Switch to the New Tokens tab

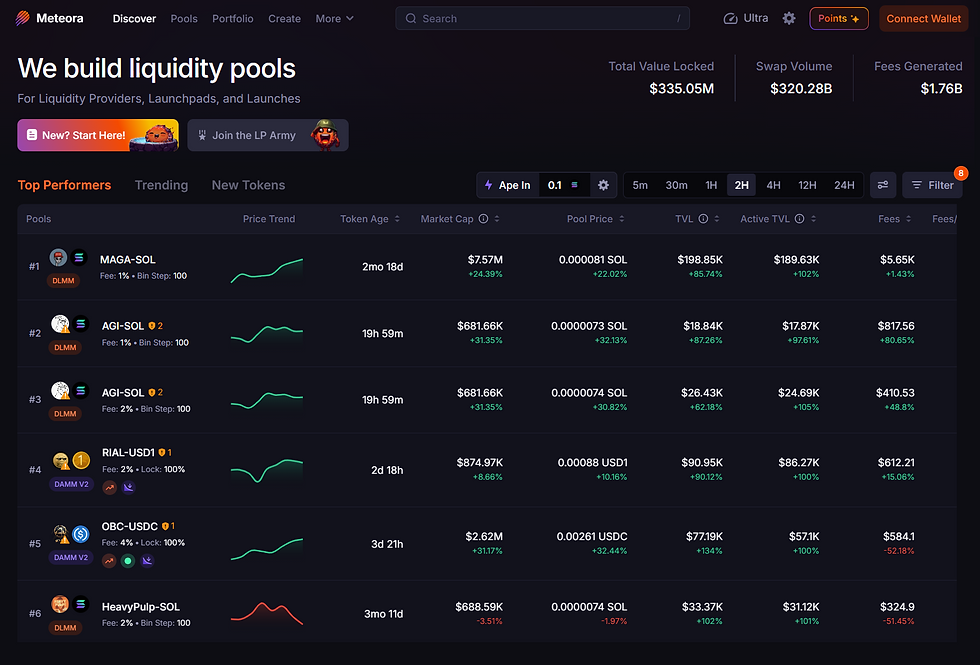(248, 185)
